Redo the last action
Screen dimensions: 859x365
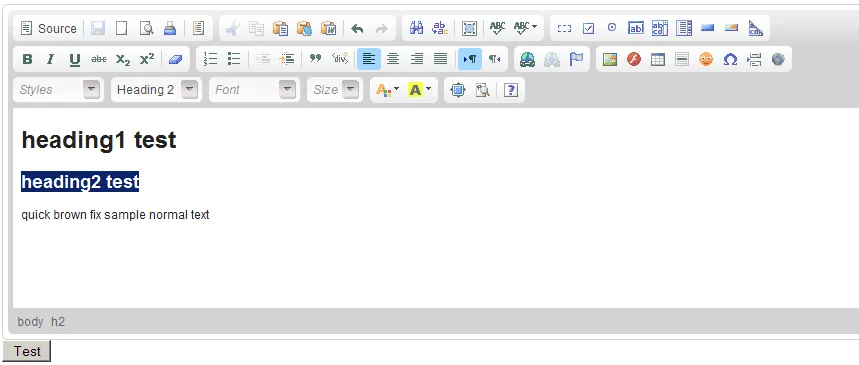point(381,28)
